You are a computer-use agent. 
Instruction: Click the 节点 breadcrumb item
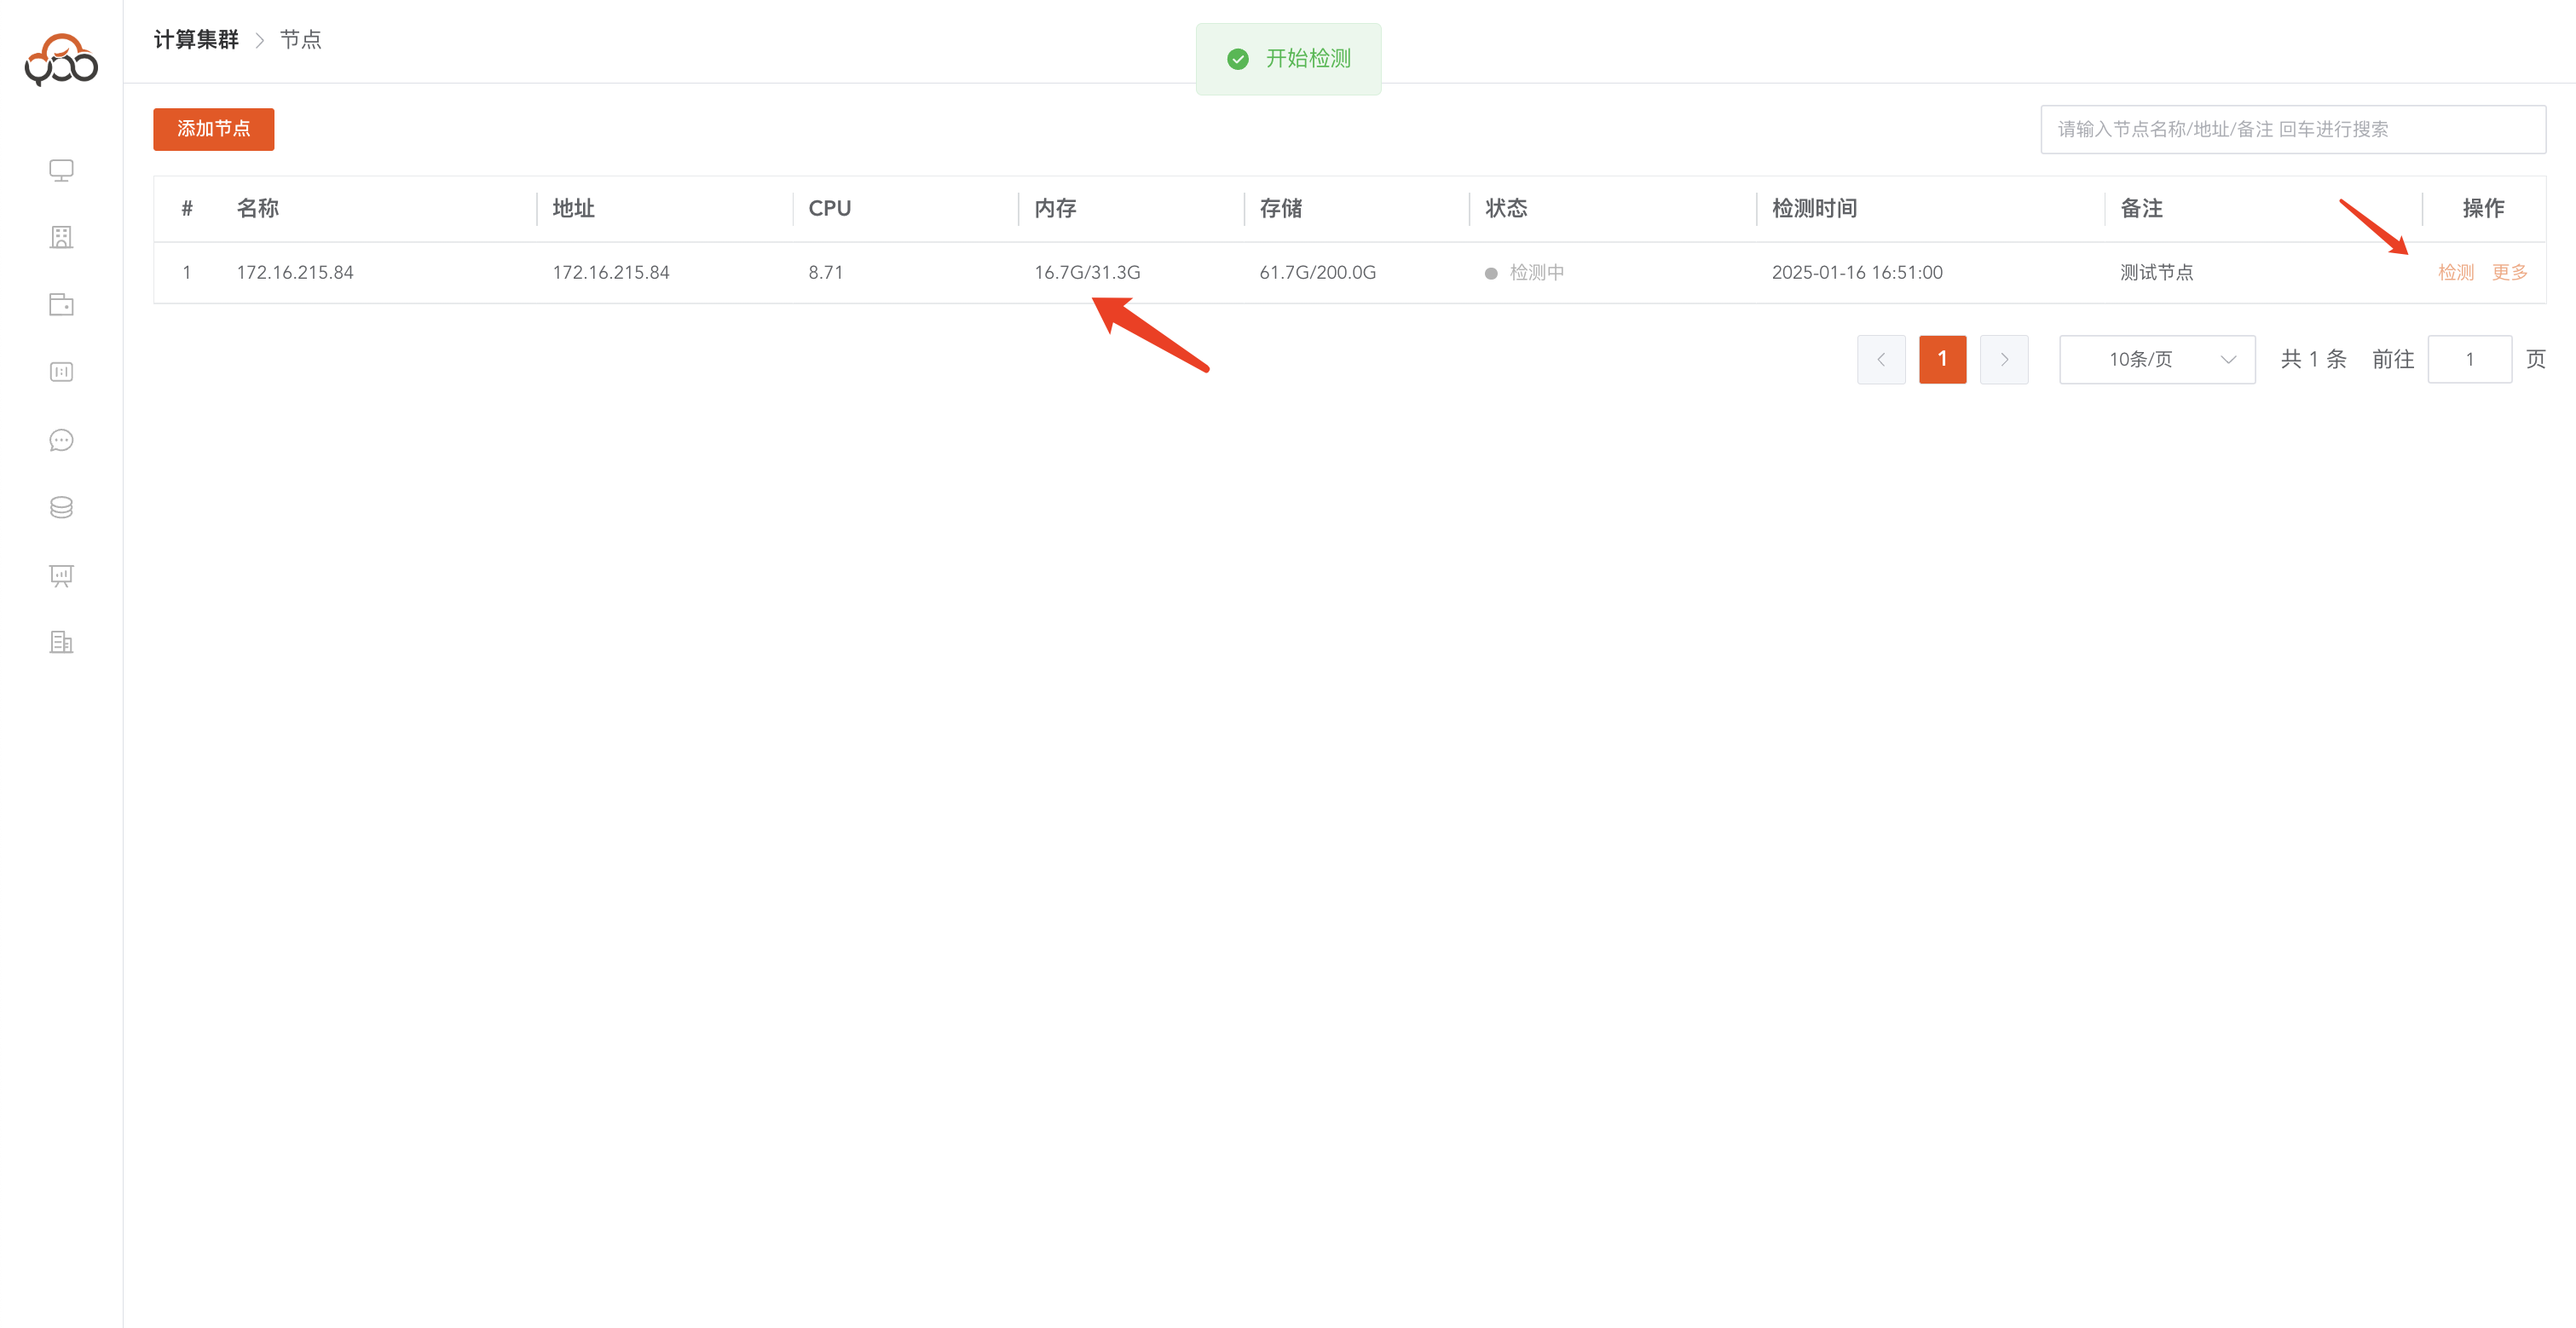click(300, 40)
